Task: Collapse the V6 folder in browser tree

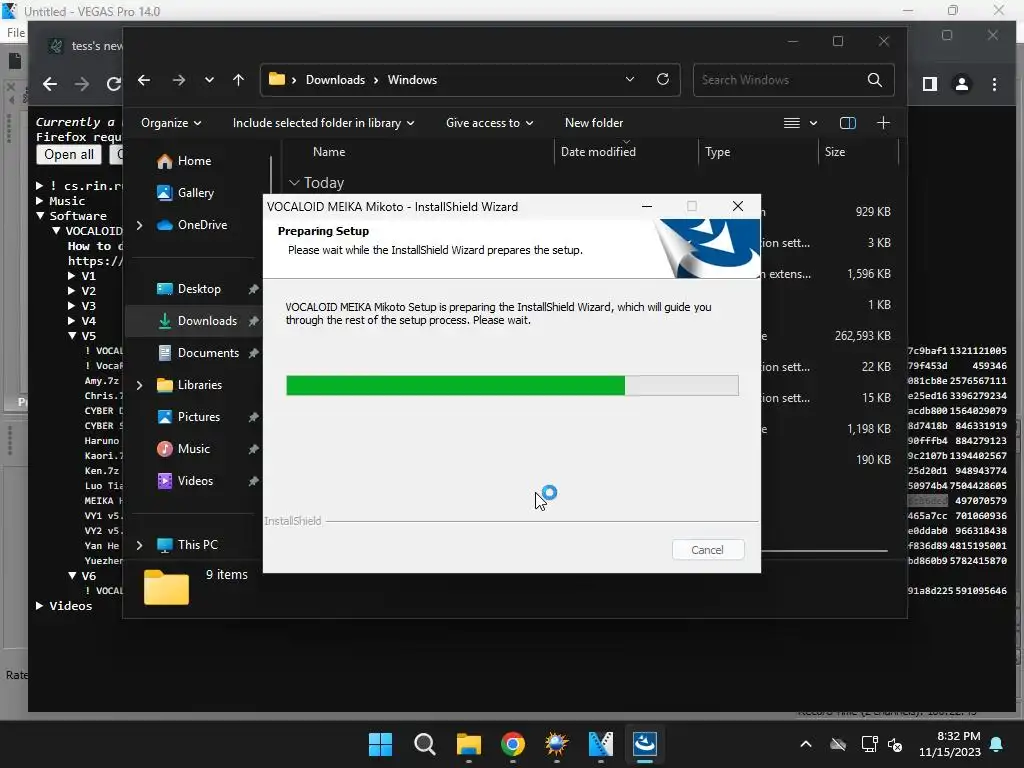Action: pos(72,575)
